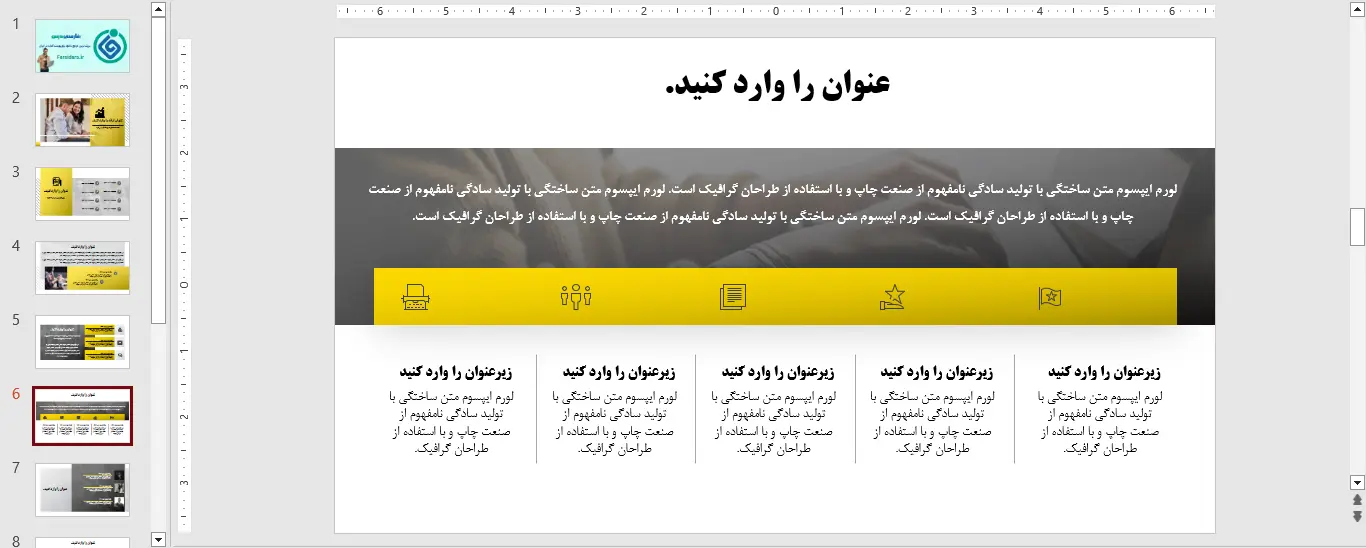Click the star in hand icon
The image size is (1366, 548).
892,297
